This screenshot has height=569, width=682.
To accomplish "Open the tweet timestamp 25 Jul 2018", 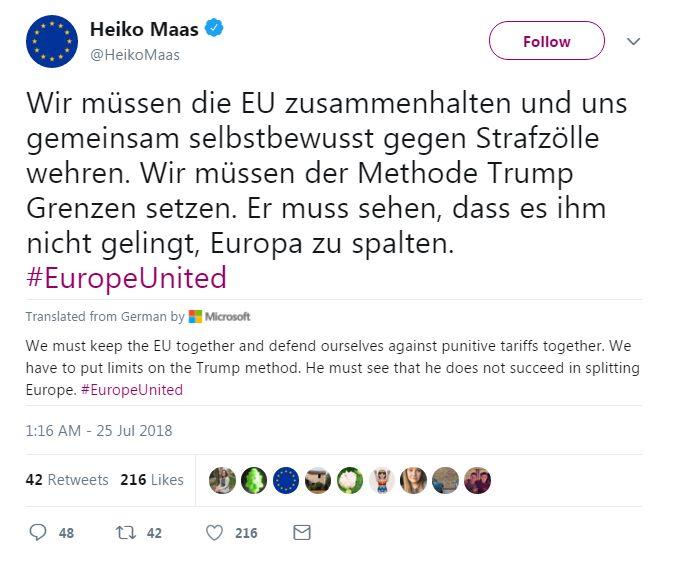I will coord(99,431).
